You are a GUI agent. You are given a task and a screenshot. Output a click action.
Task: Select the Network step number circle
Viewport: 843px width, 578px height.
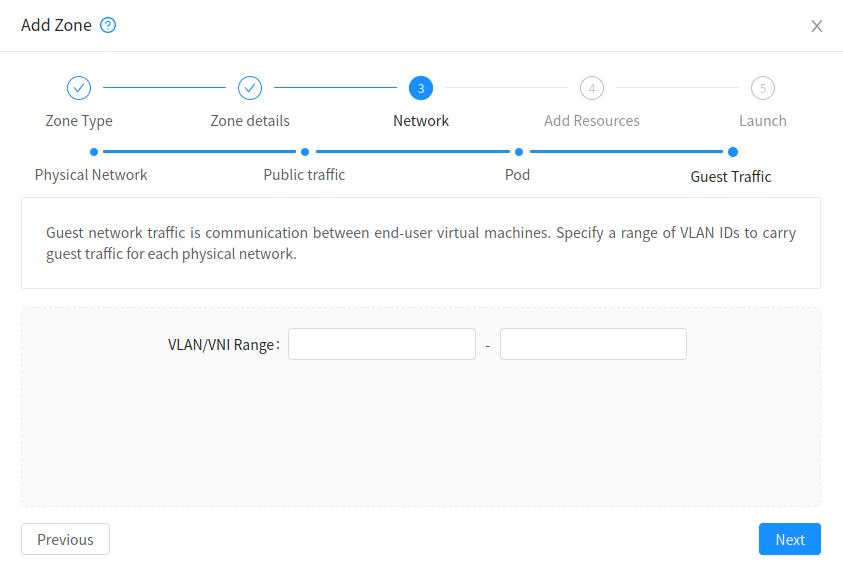coord(421,88)
